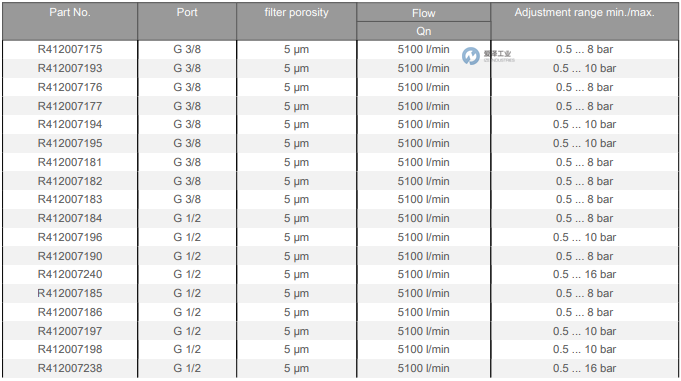Select part number R412007238 in last row
Screen dimensions: 681x381
coord(70,368)
